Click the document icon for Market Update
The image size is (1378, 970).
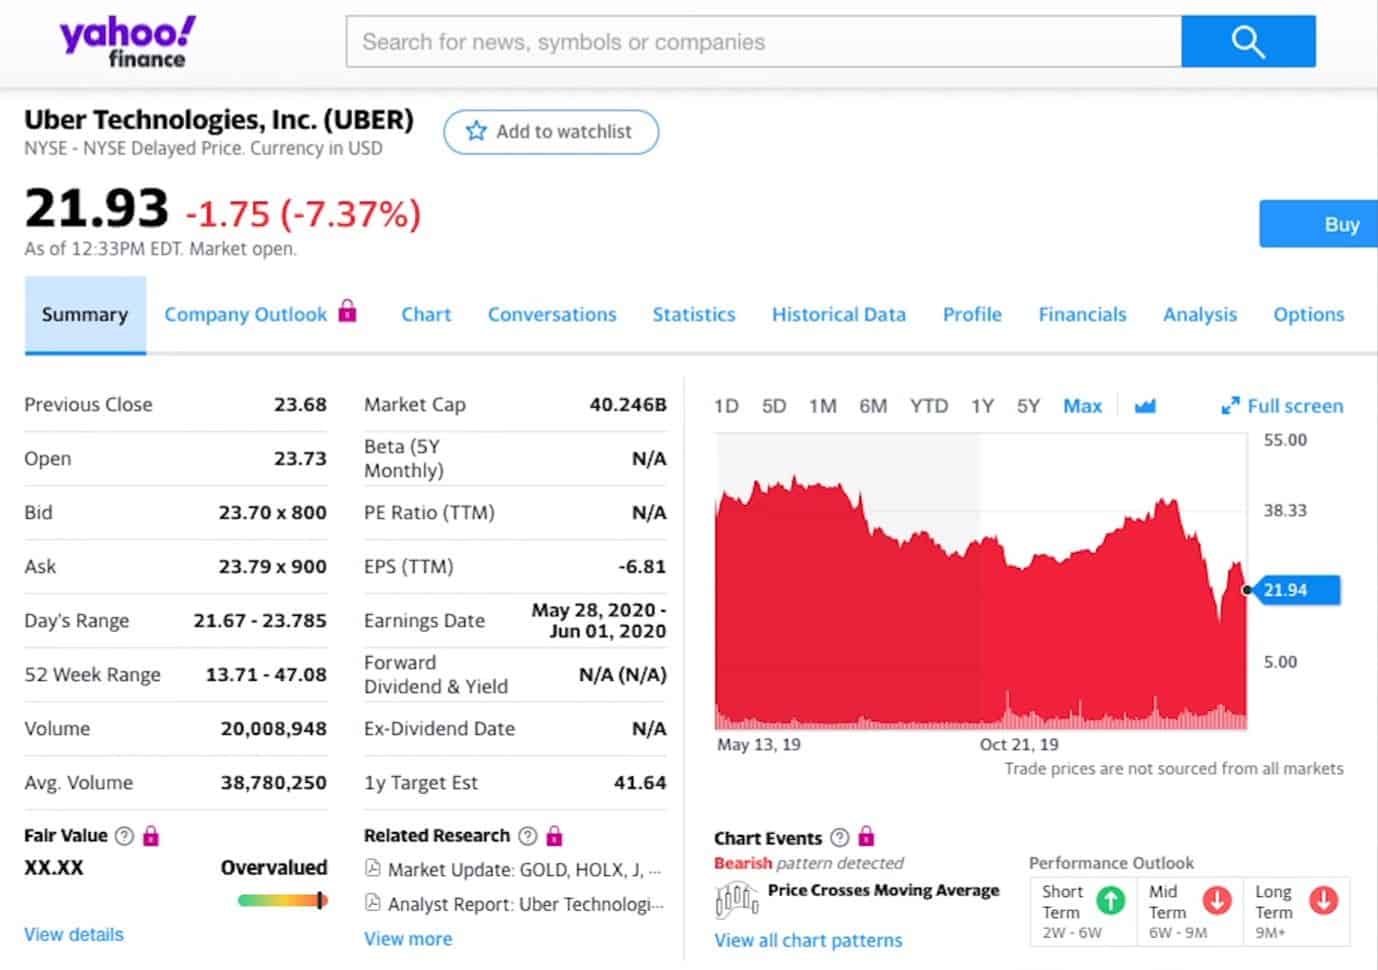[373, 869]
